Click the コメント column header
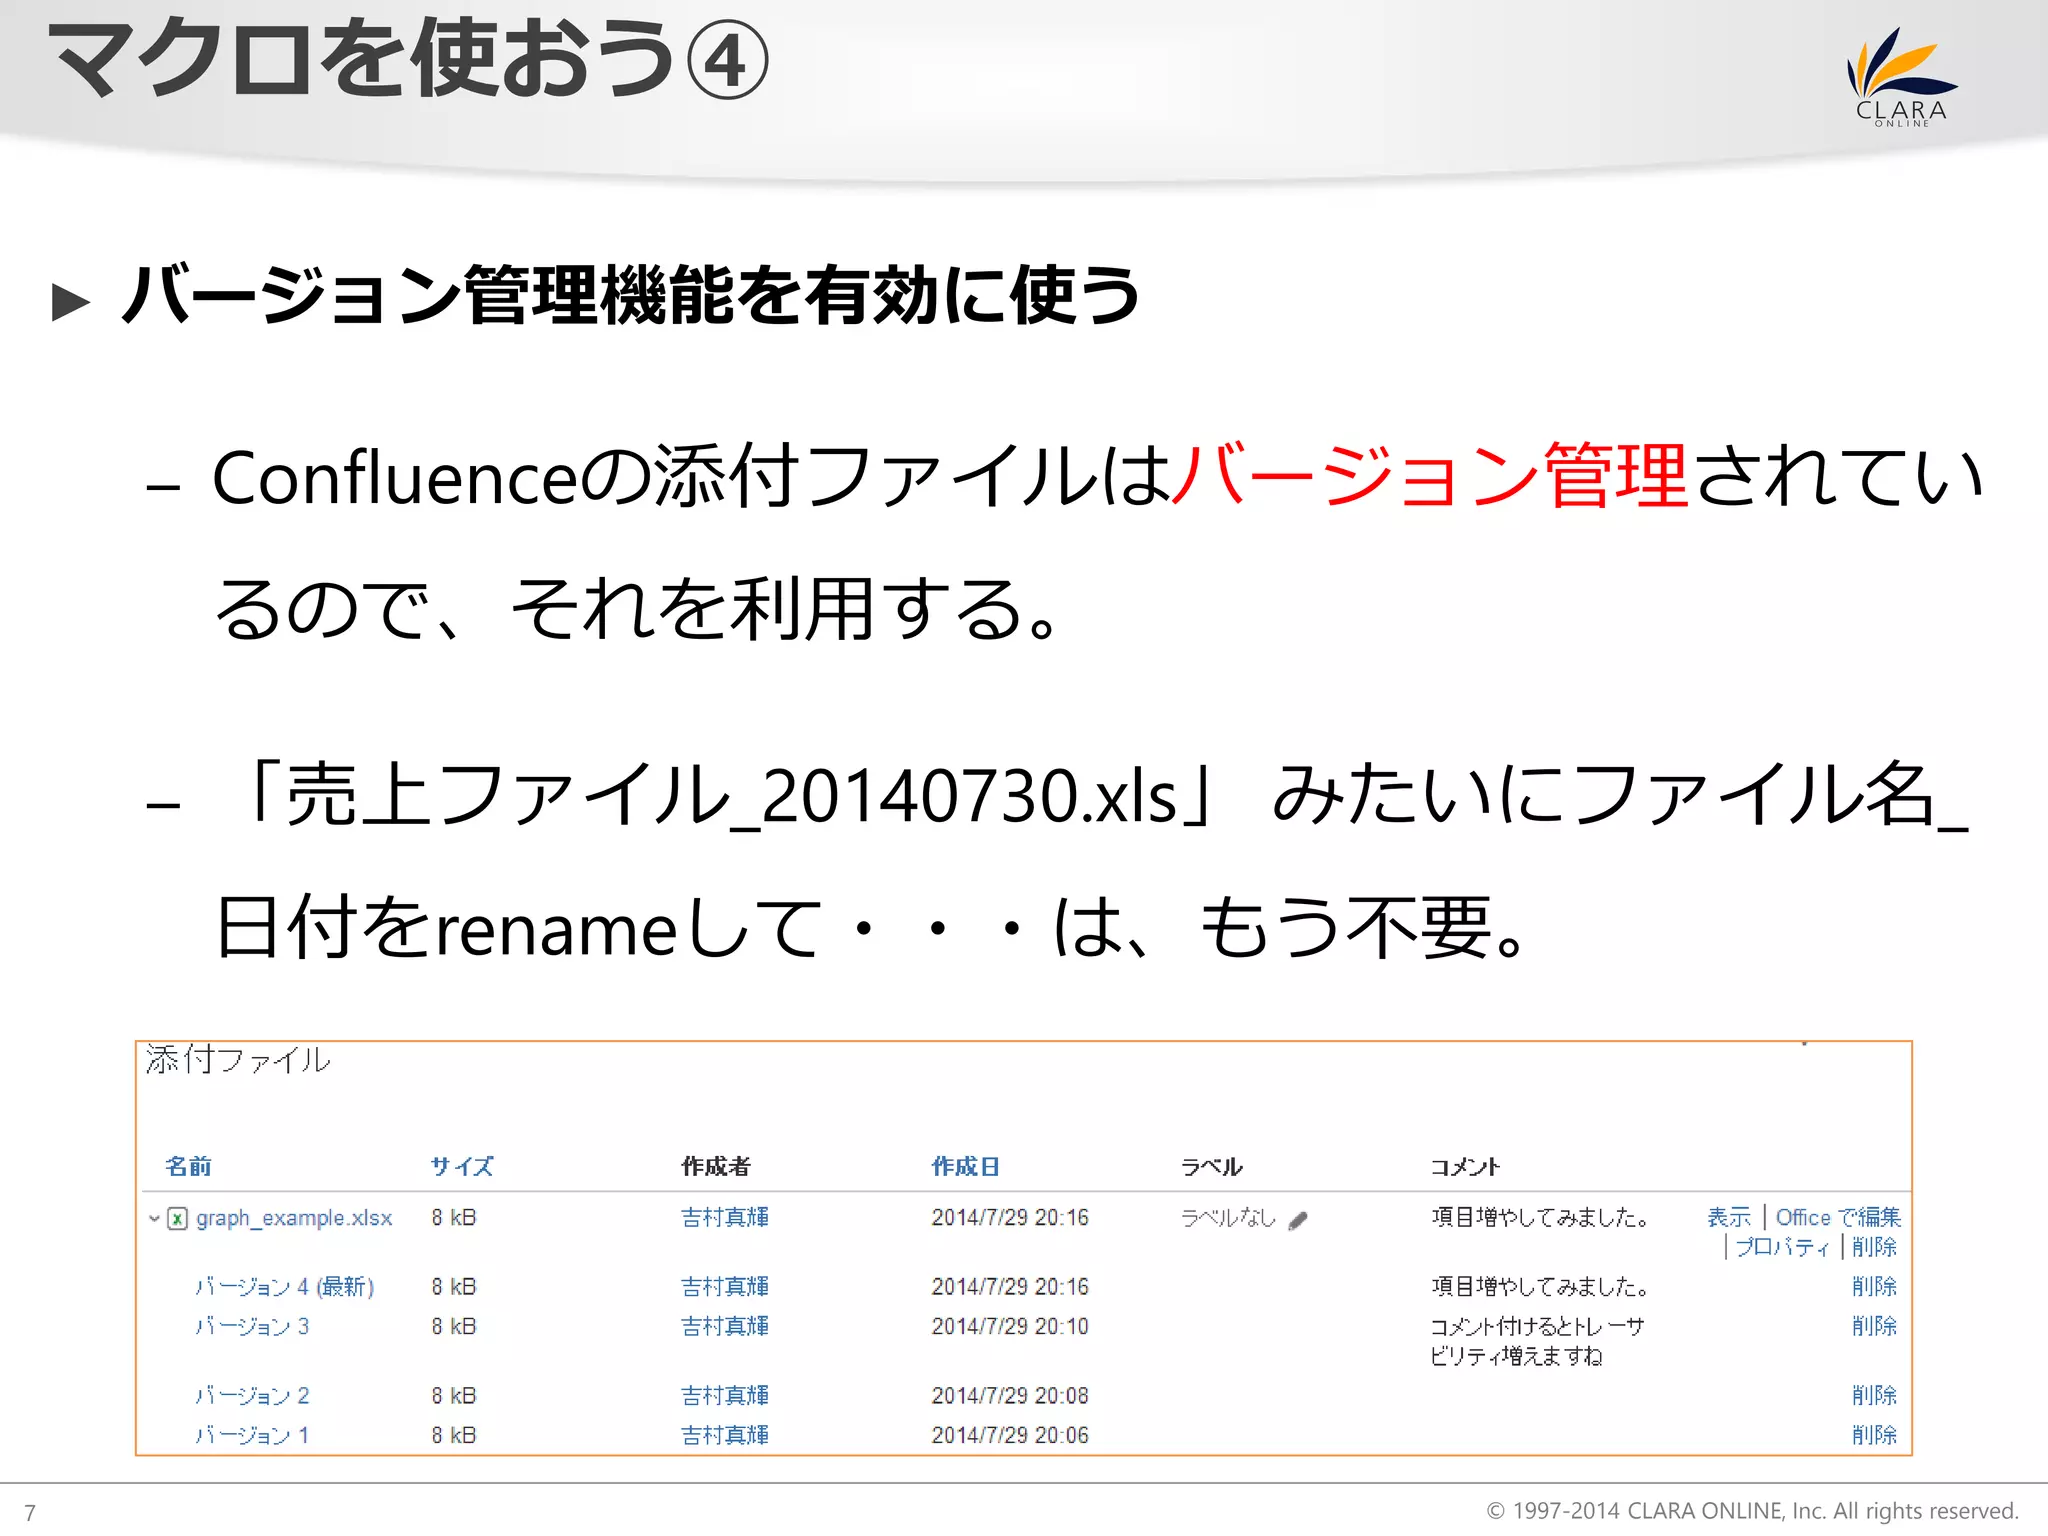The width and height of the screenshot is (2048, 1536). pos(1465,1166)
